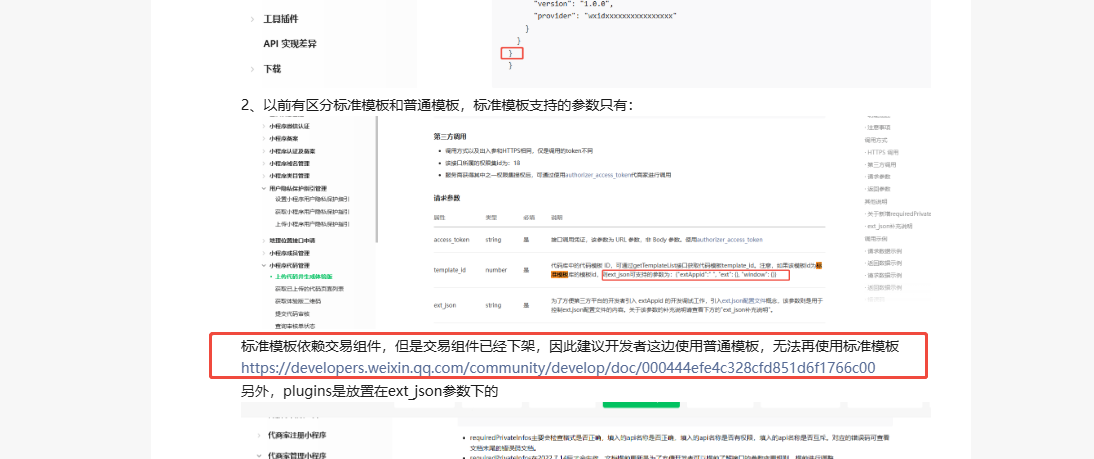The height and width of the screenshot is (459, 1094).
Task: Click the sentence about plugins in ext_json
Action: (x=370, y=391)
